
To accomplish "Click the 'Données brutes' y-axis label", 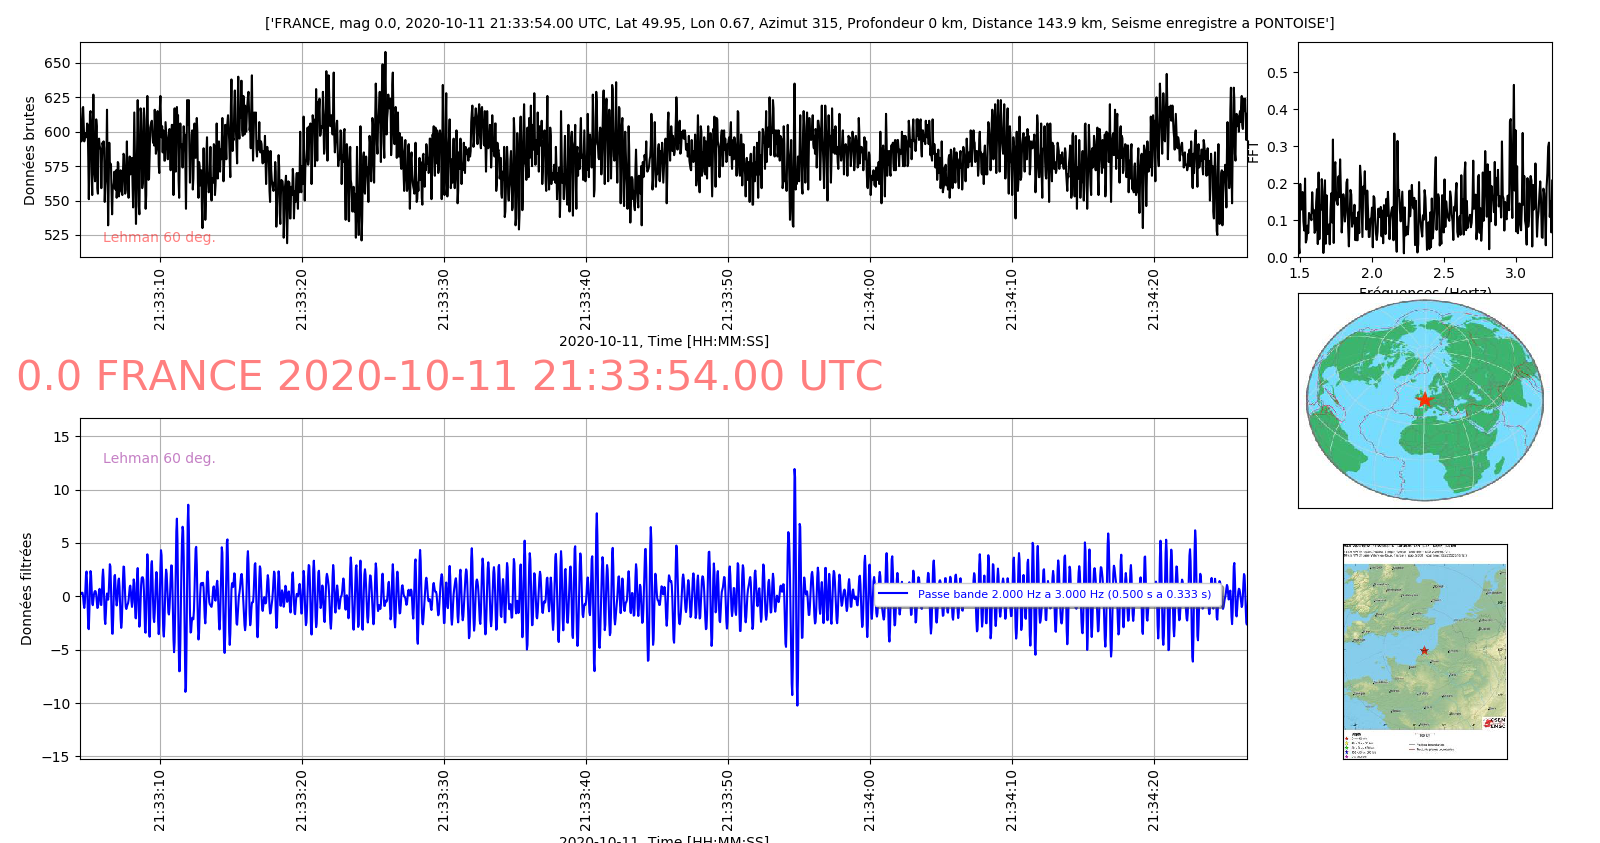I will coord(29,151).
